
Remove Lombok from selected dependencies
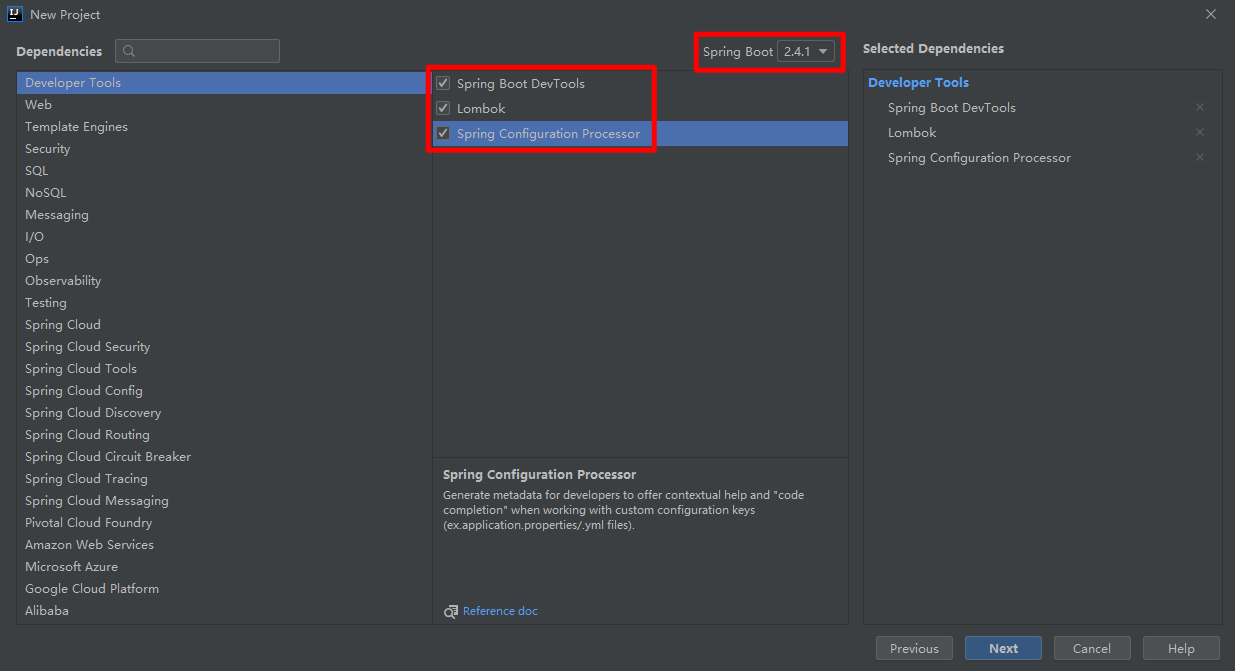(x=1200, y=133)
